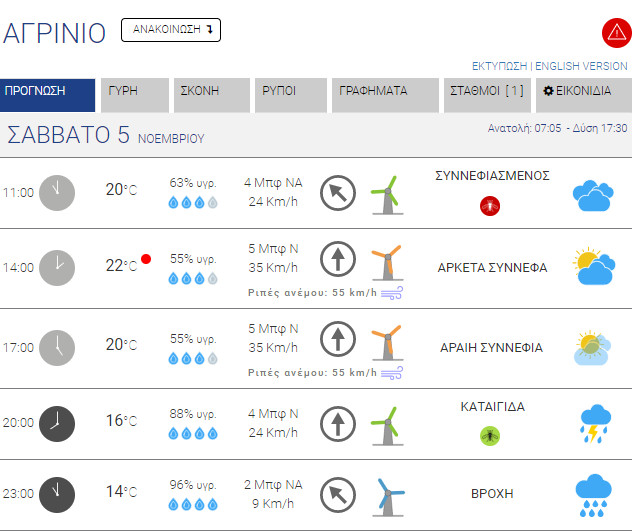
Task: Click the ΕΚΤΥΠΩΣΗ print link
Action: click(x=499, y=66)
